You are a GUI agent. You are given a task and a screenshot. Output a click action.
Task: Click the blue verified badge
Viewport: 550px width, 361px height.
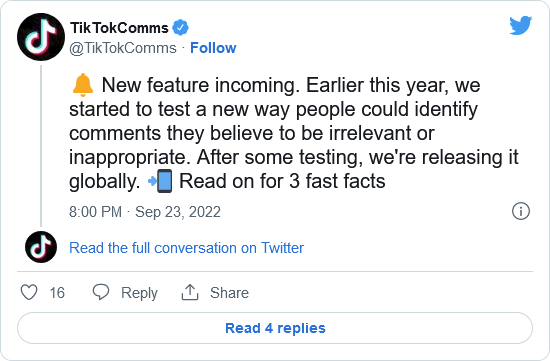click(180, 28)
